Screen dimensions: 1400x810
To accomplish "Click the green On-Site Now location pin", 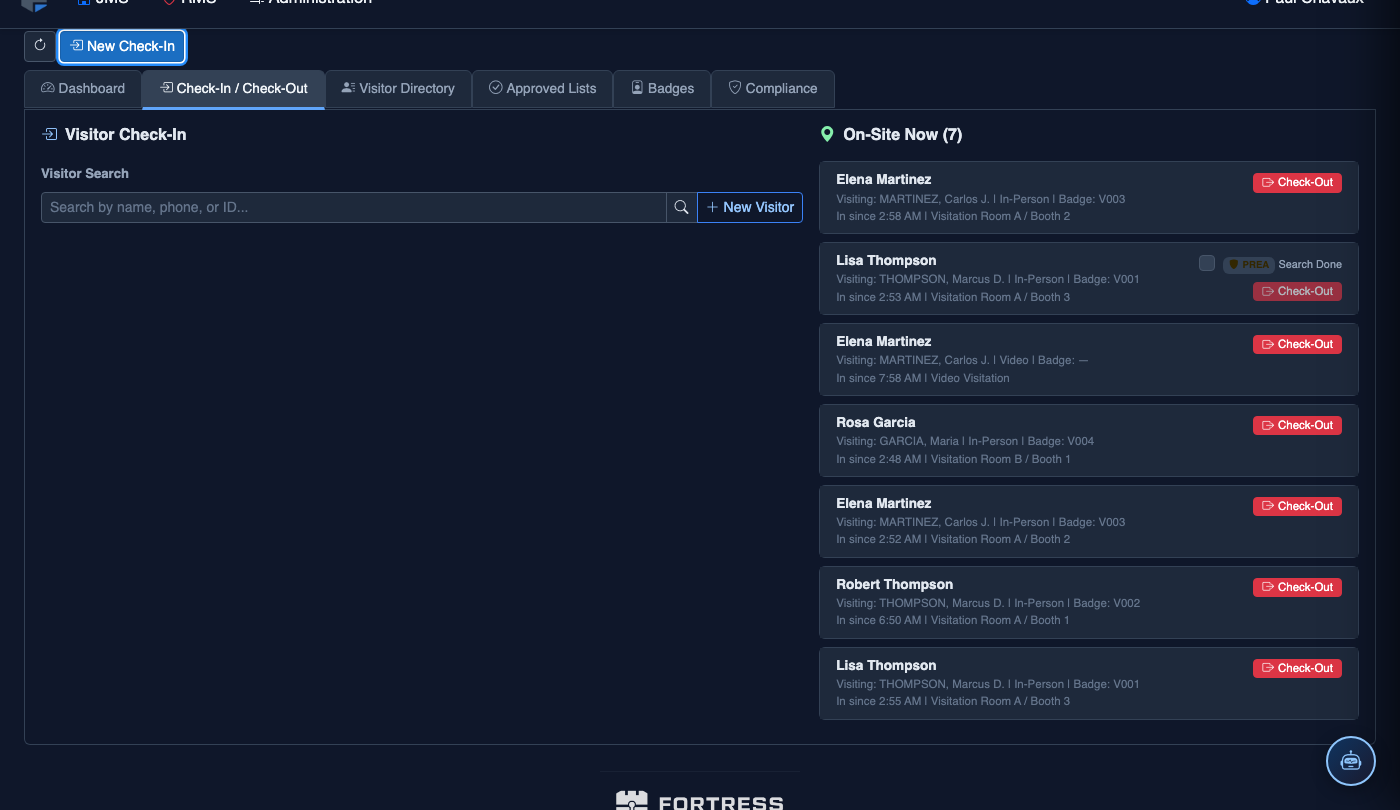I will [x=827, y=134].
